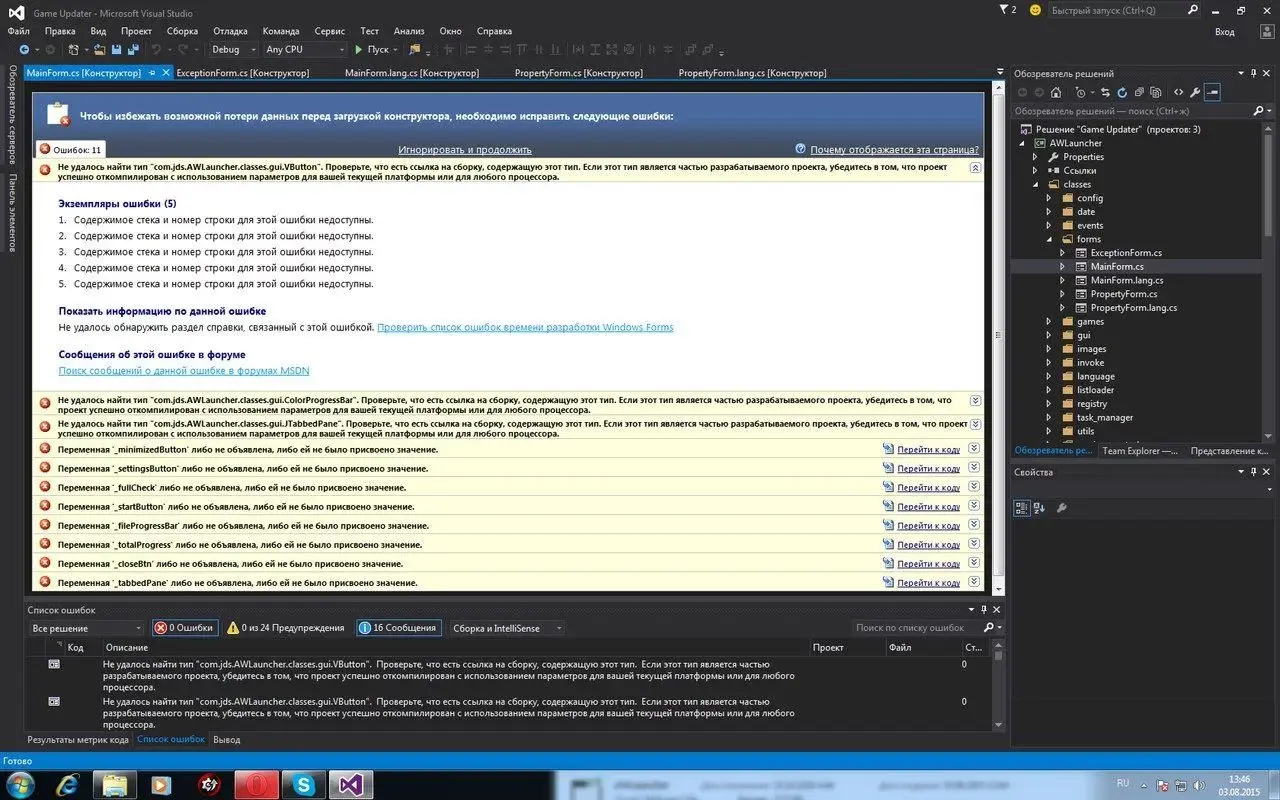Open Skype from the Windows taskbar
The height and width of the screenshot is (800, 1280).
click(301, 784)
